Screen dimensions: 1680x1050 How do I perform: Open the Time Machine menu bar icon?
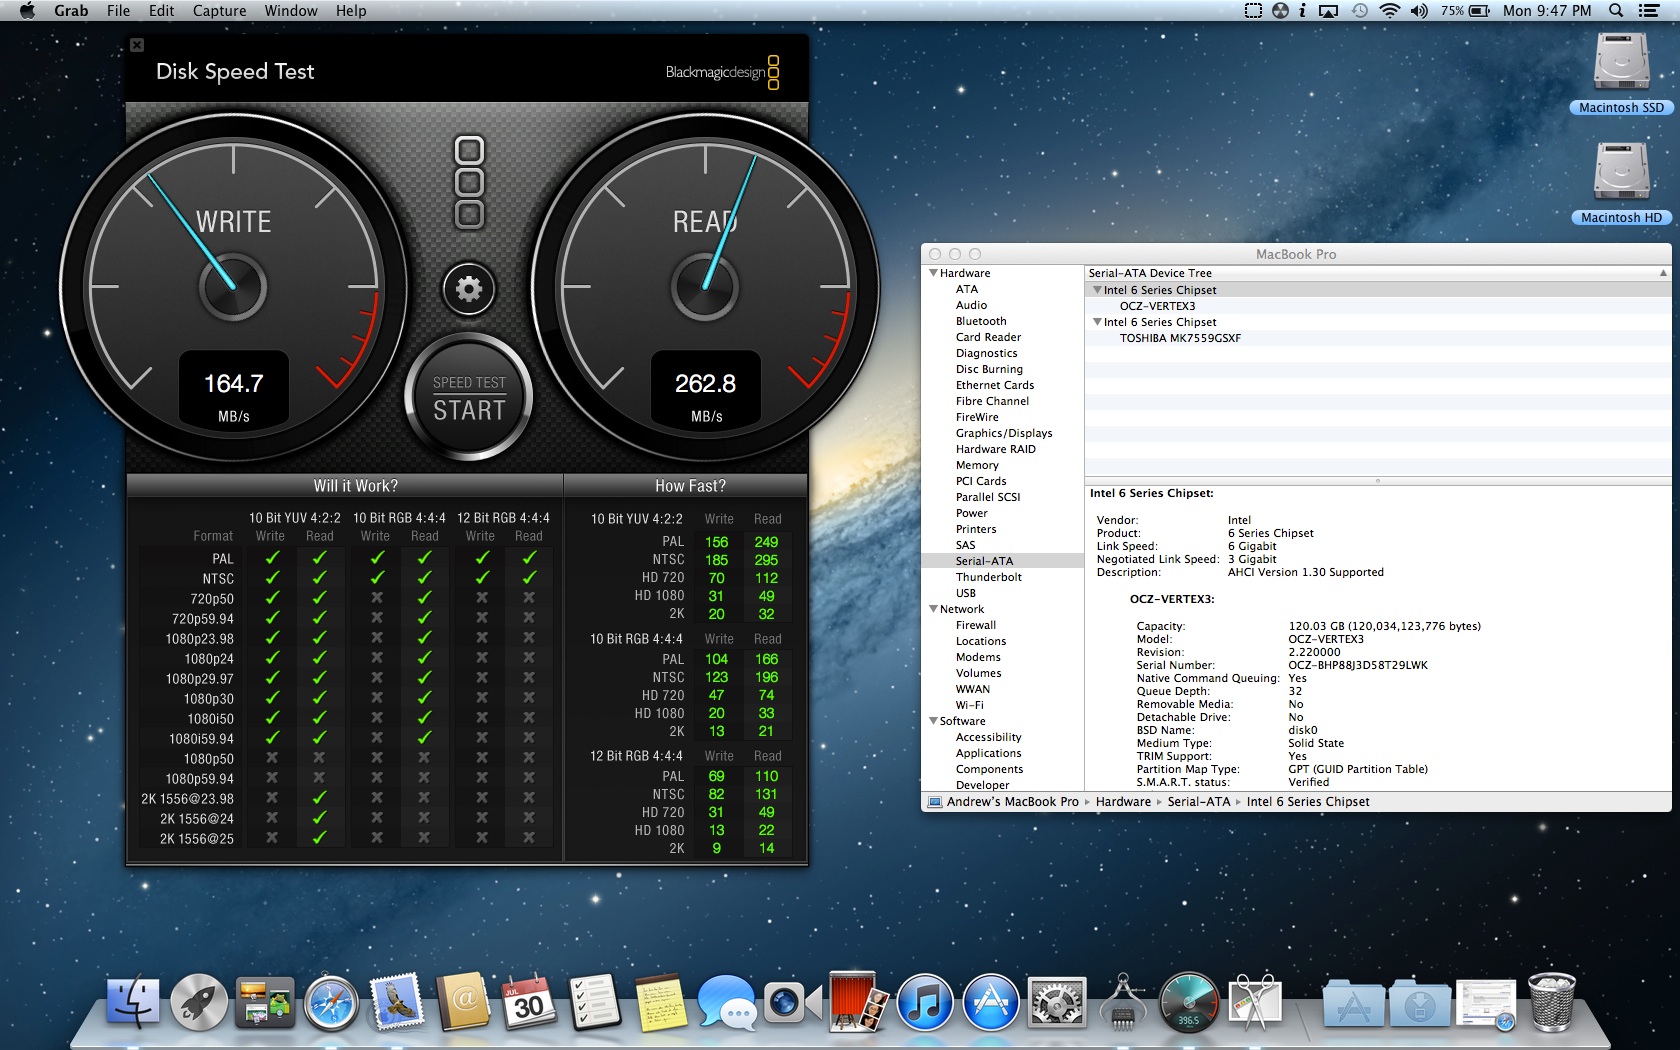(1359, 11)
